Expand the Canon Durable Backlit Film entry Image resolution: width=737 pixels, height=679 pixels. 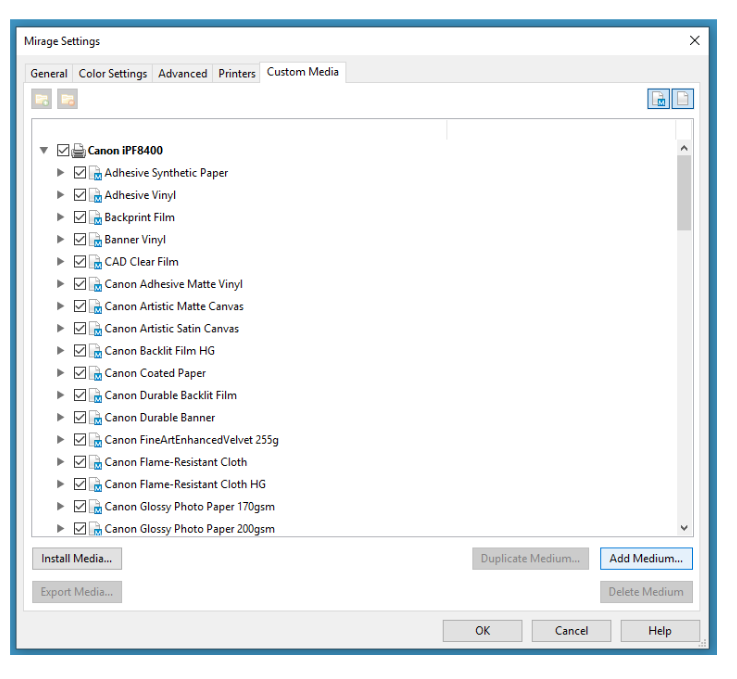point(60,395)
